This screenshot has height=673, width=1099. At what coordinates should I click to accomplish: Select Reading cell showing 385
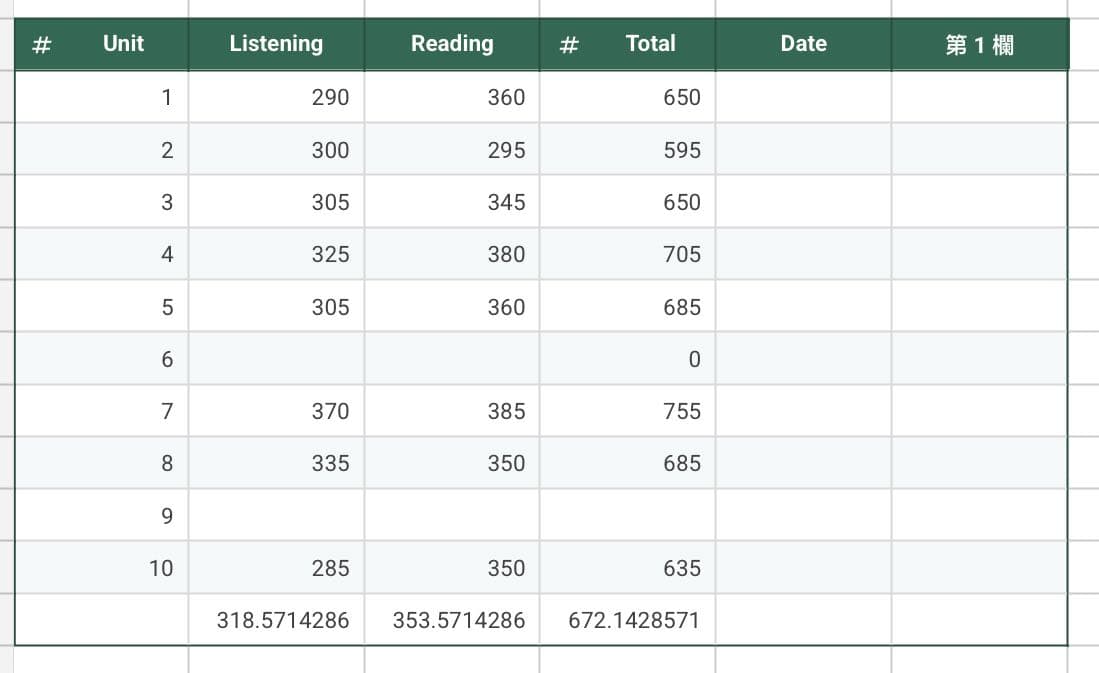click(452, 411)
